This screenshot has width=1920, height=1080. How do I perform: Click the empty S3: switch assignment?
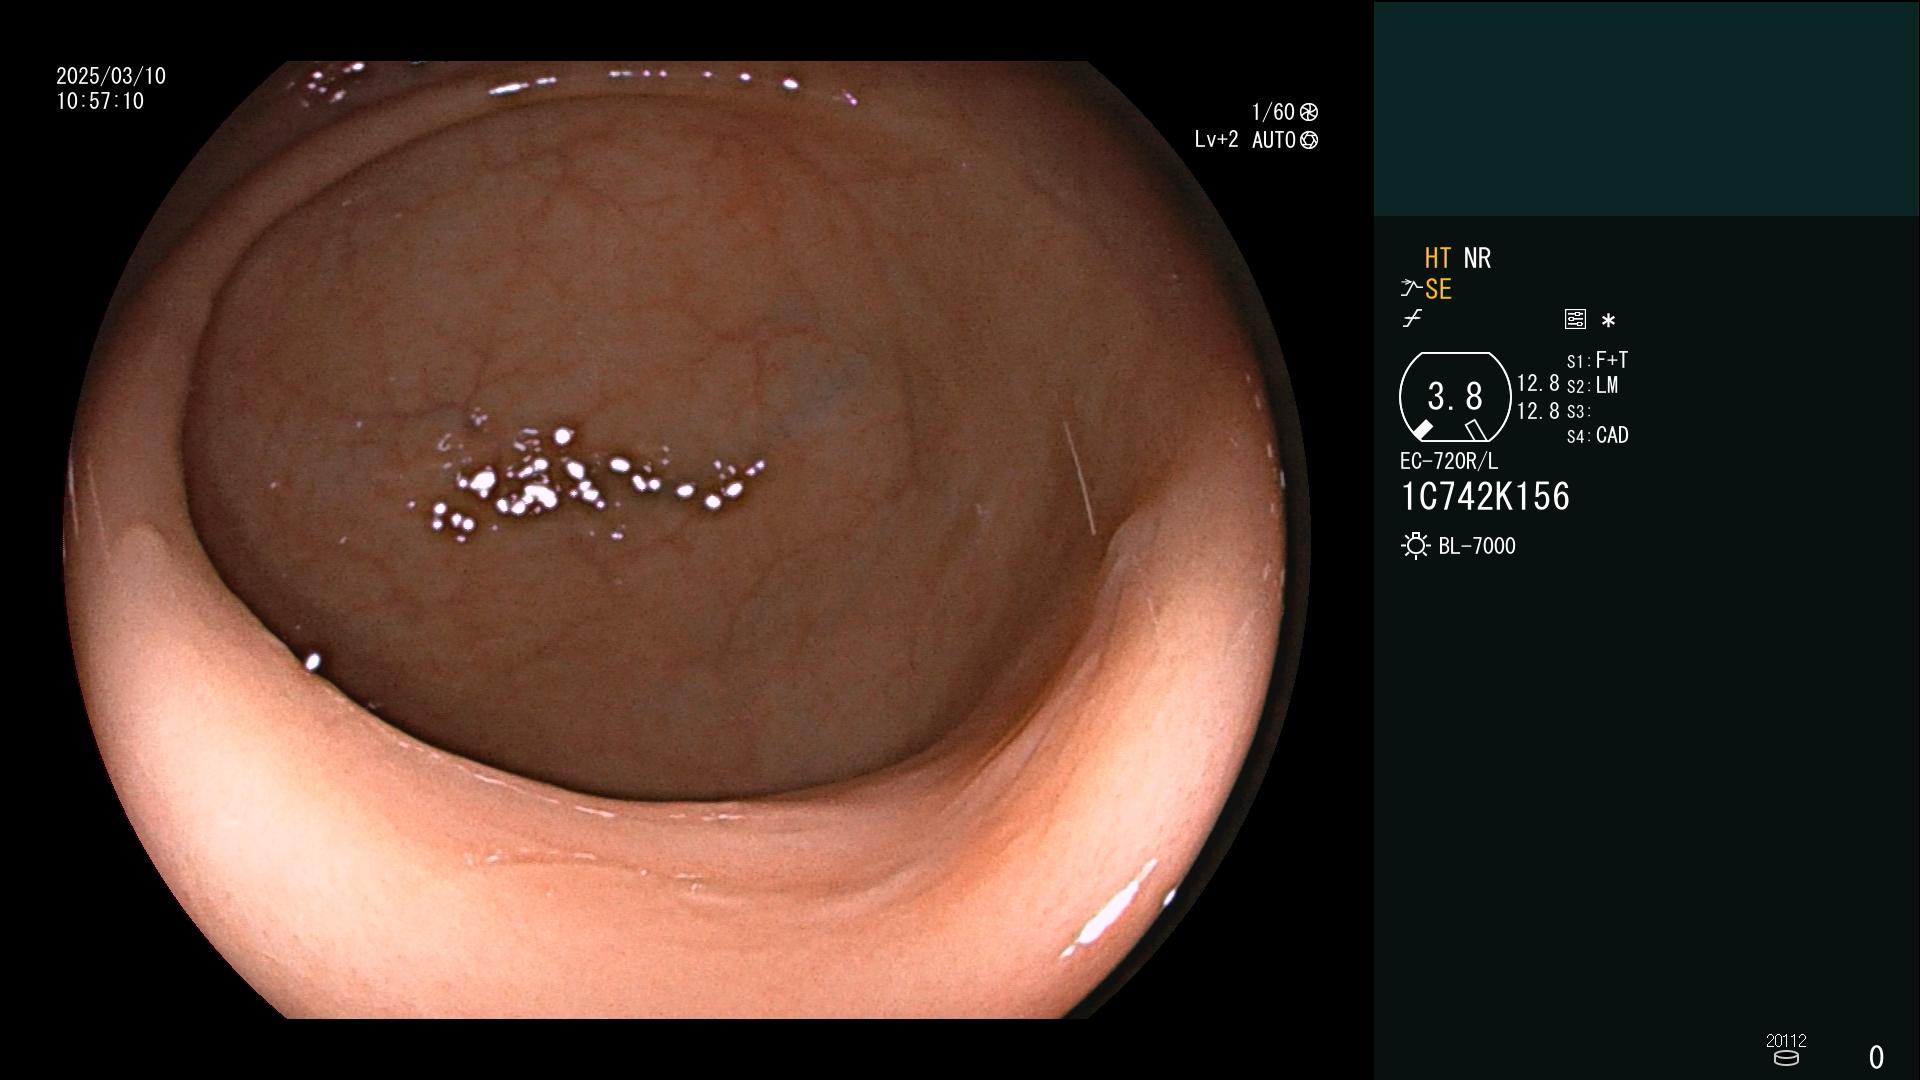(x=1578, y=411)
